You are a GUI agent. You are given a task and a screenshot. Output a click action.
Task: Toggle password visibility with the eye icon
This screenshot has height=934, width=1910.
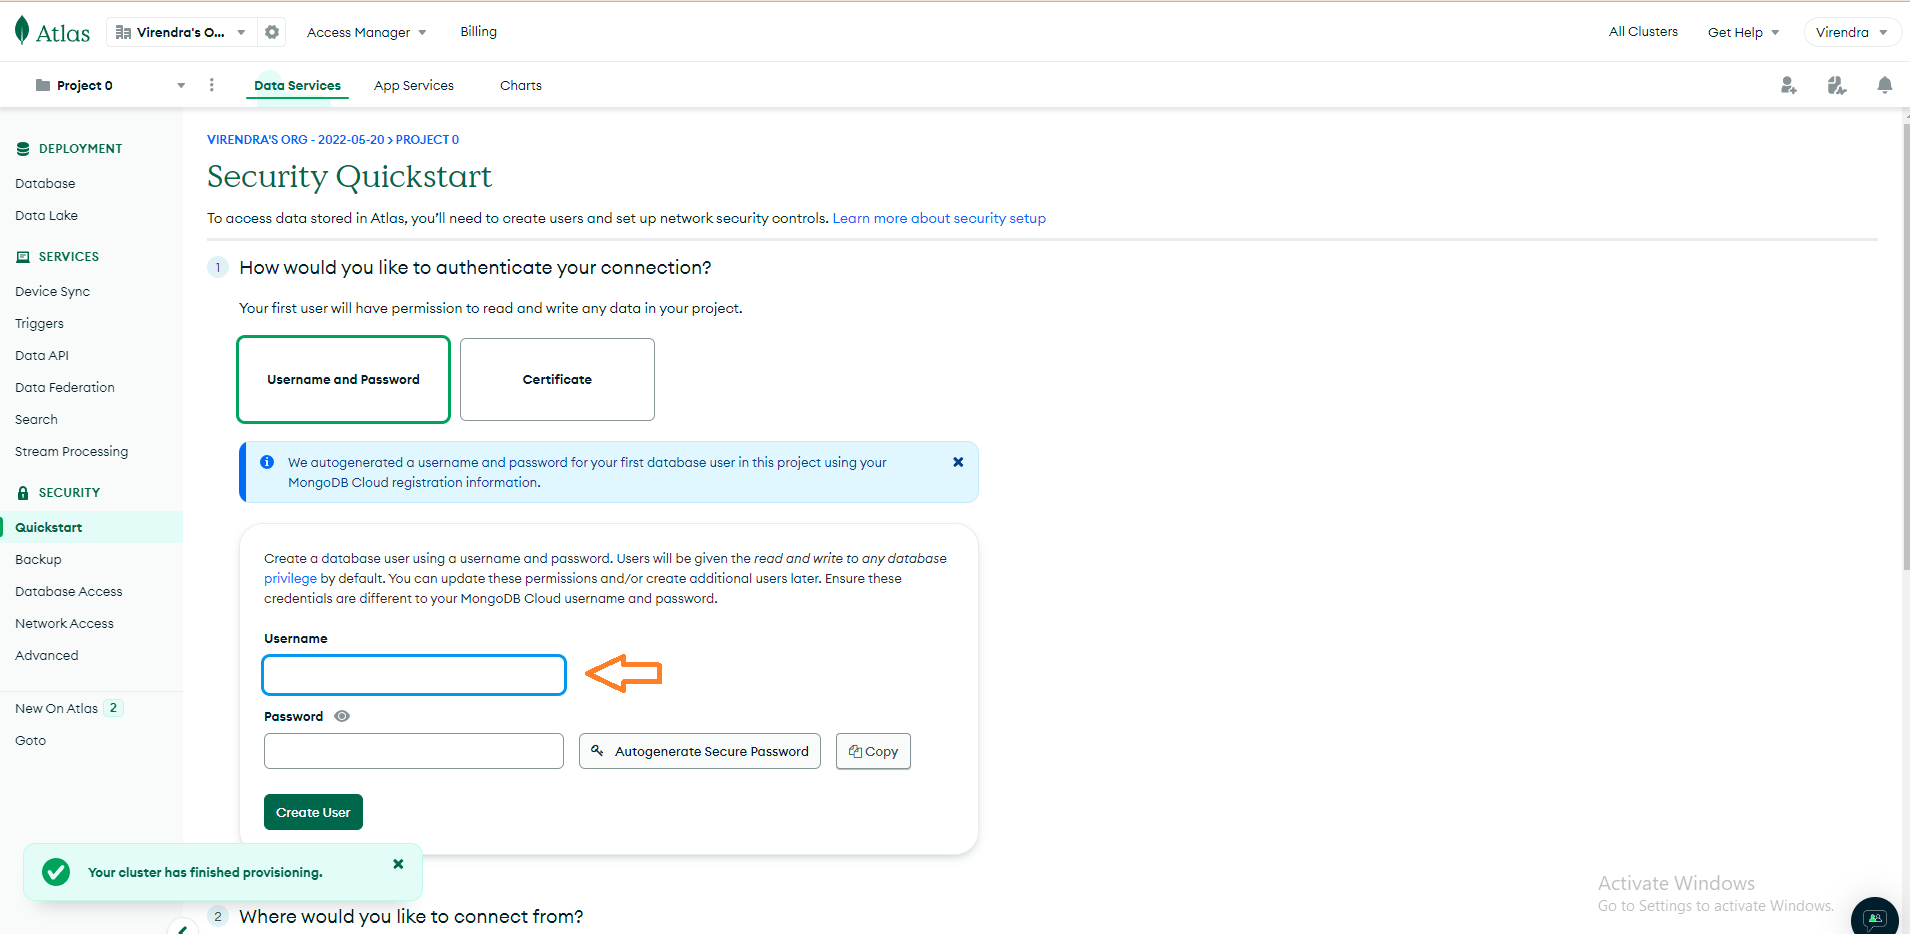[x=341, y=716]
